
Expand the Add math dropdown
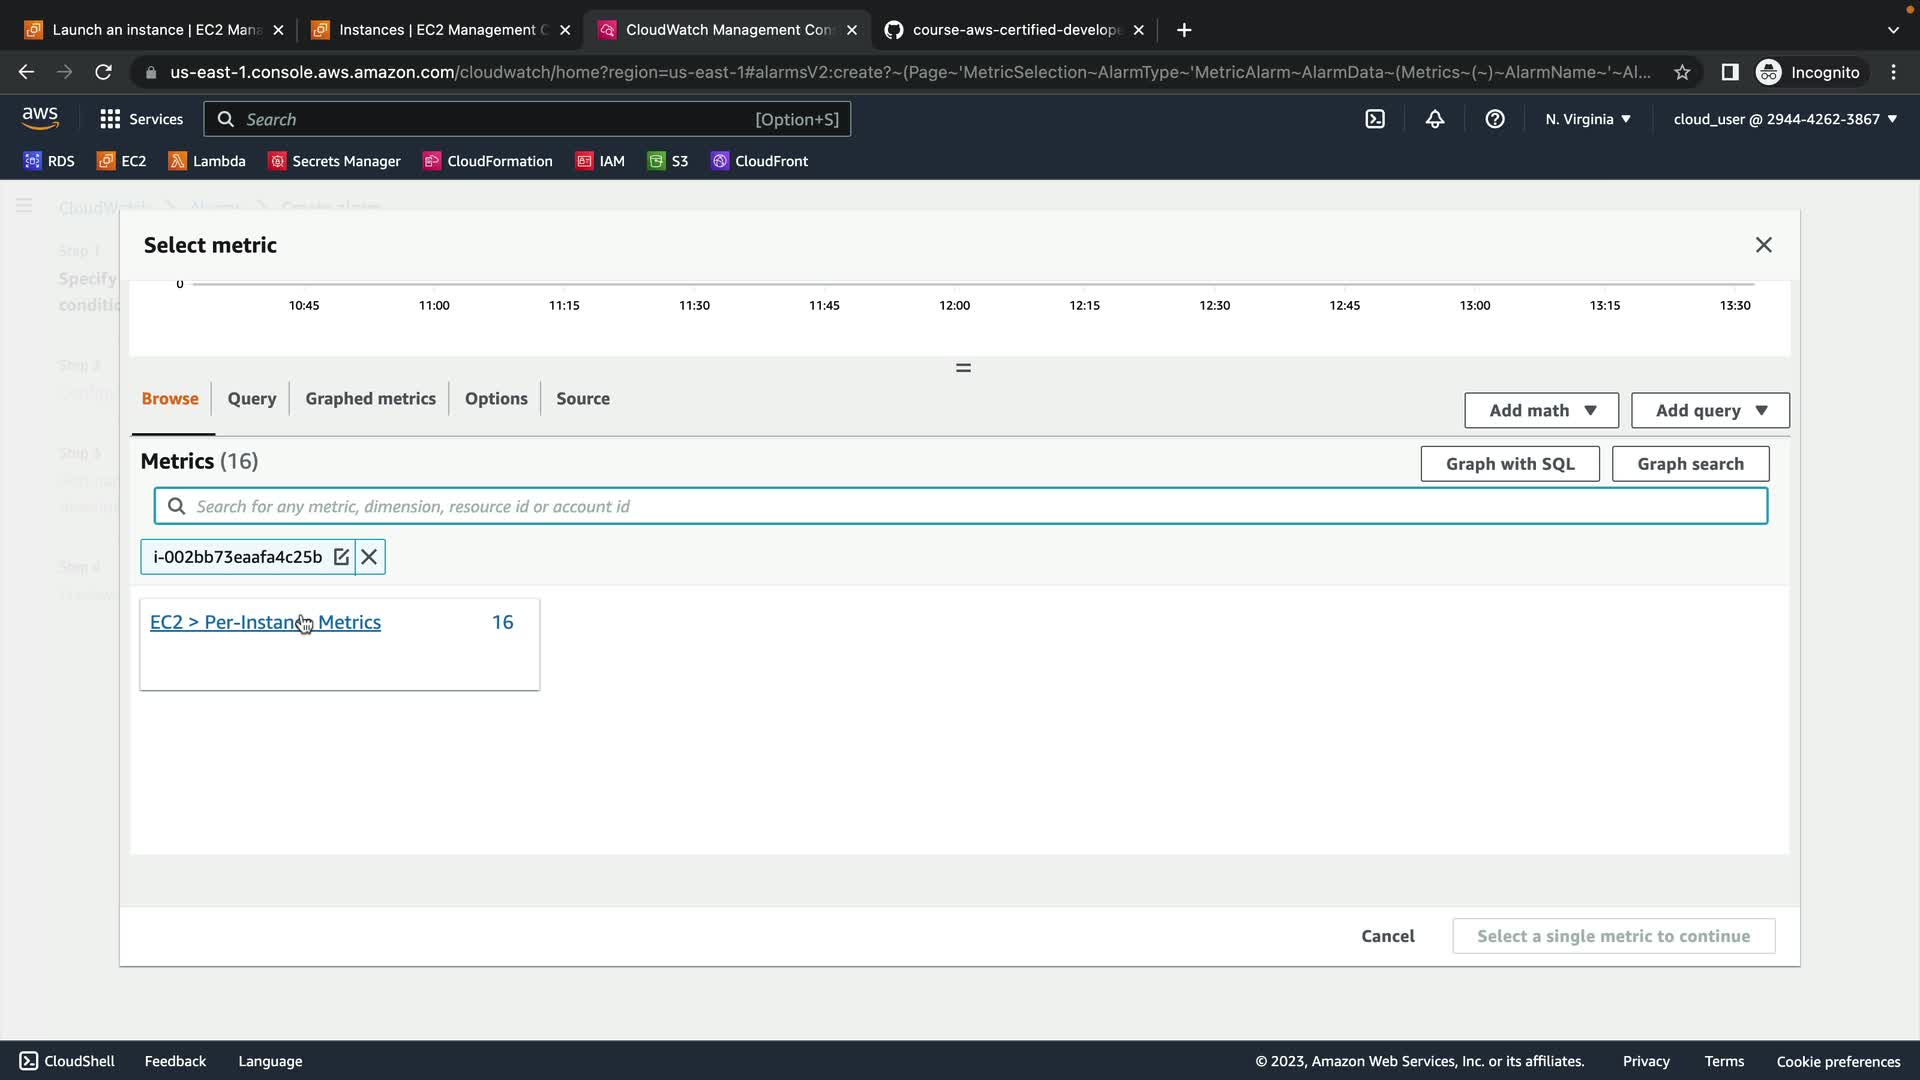click(x=1541, y=410)
